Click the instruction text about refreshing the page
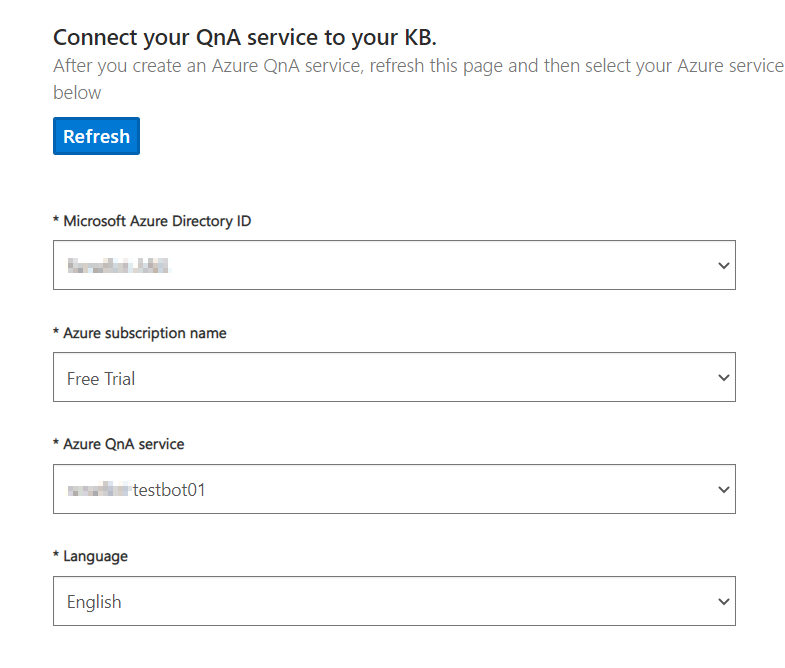 click(419, 79)
